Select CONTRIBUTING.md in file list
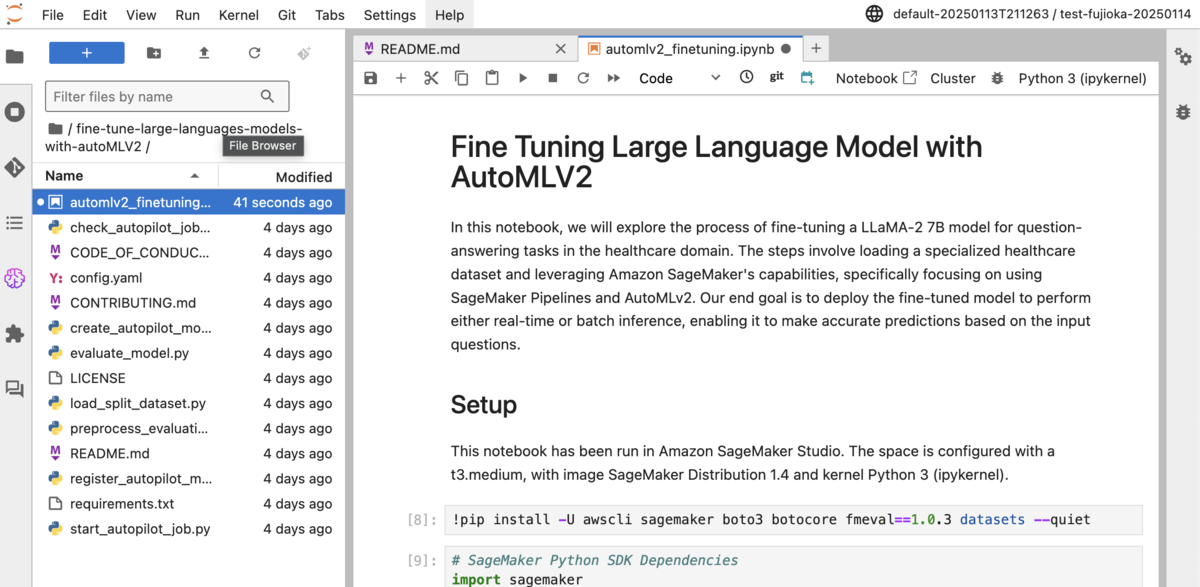The height and width of the screenshot is (587, 1200). (x=189, y=302)
